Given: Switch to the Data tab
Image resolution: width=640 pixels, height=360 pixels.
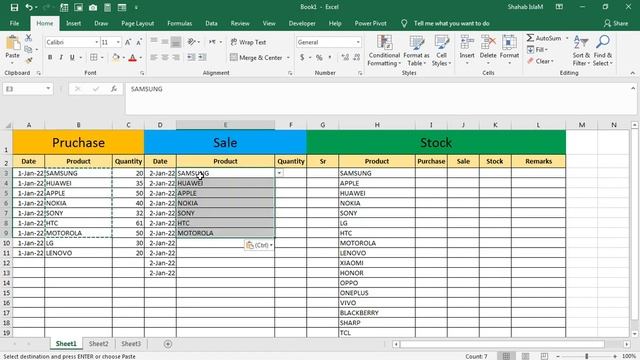Looking at the screenshot, I should pyautogui.click(x=211, y=23).
